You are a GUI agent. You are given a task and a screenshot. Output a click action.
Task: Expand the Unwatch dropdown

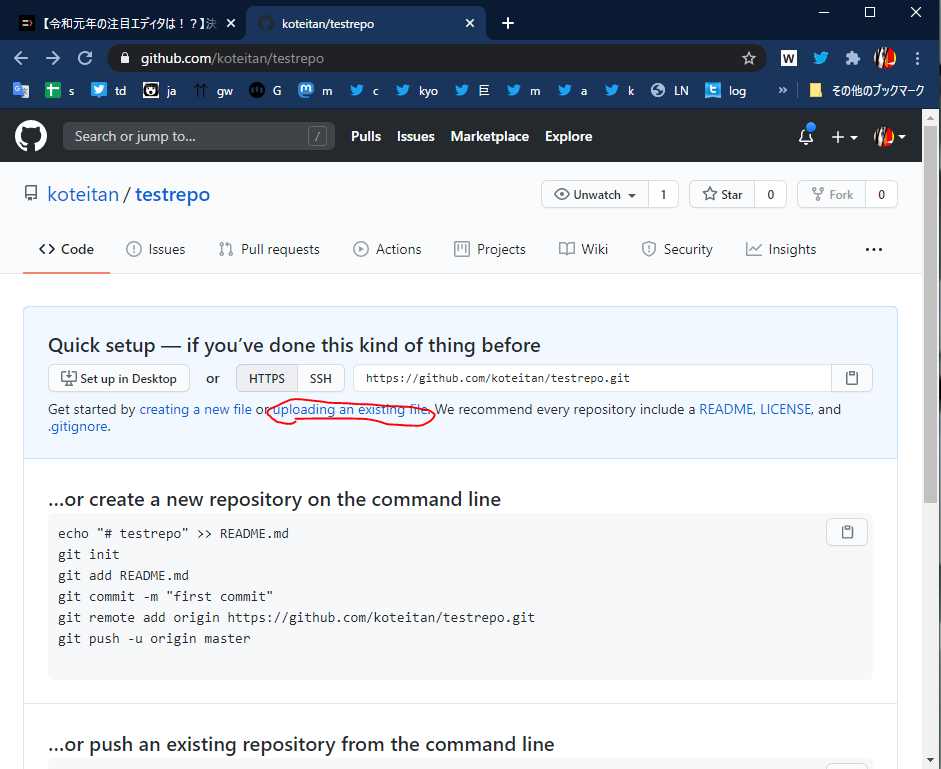(x=595, y=195)
